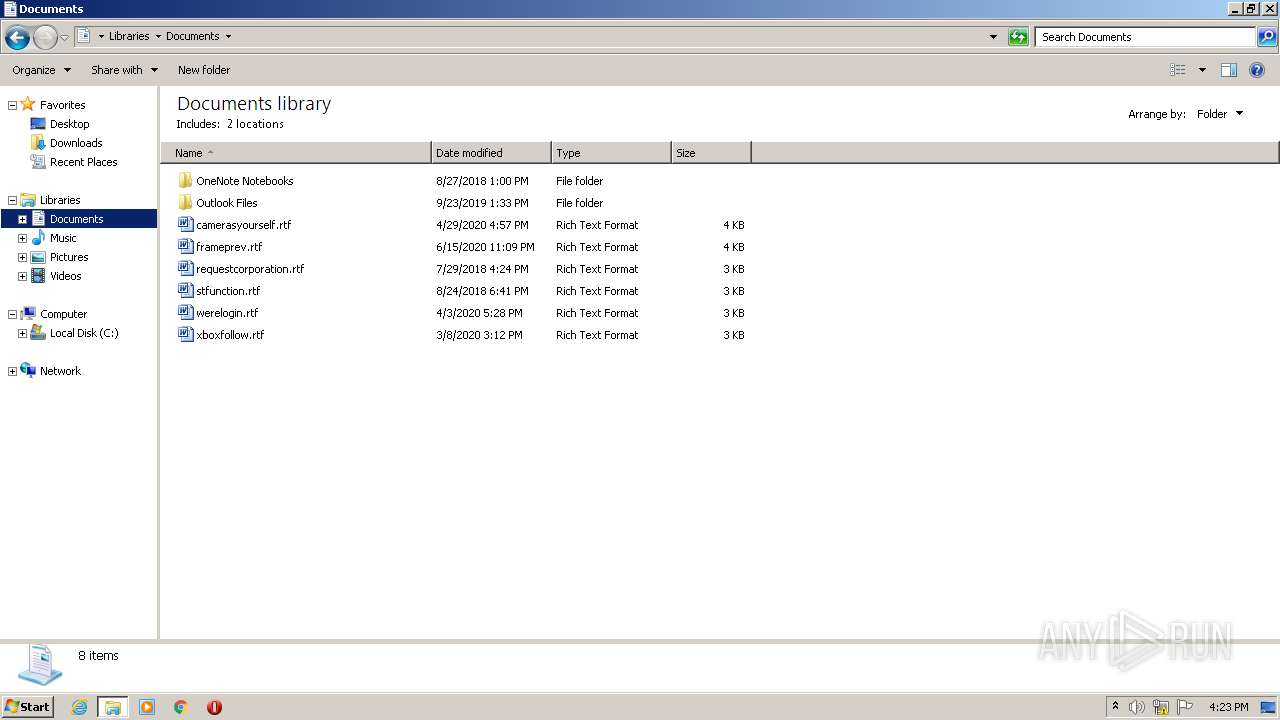Go back using the Back arrow button

(17, 38)
